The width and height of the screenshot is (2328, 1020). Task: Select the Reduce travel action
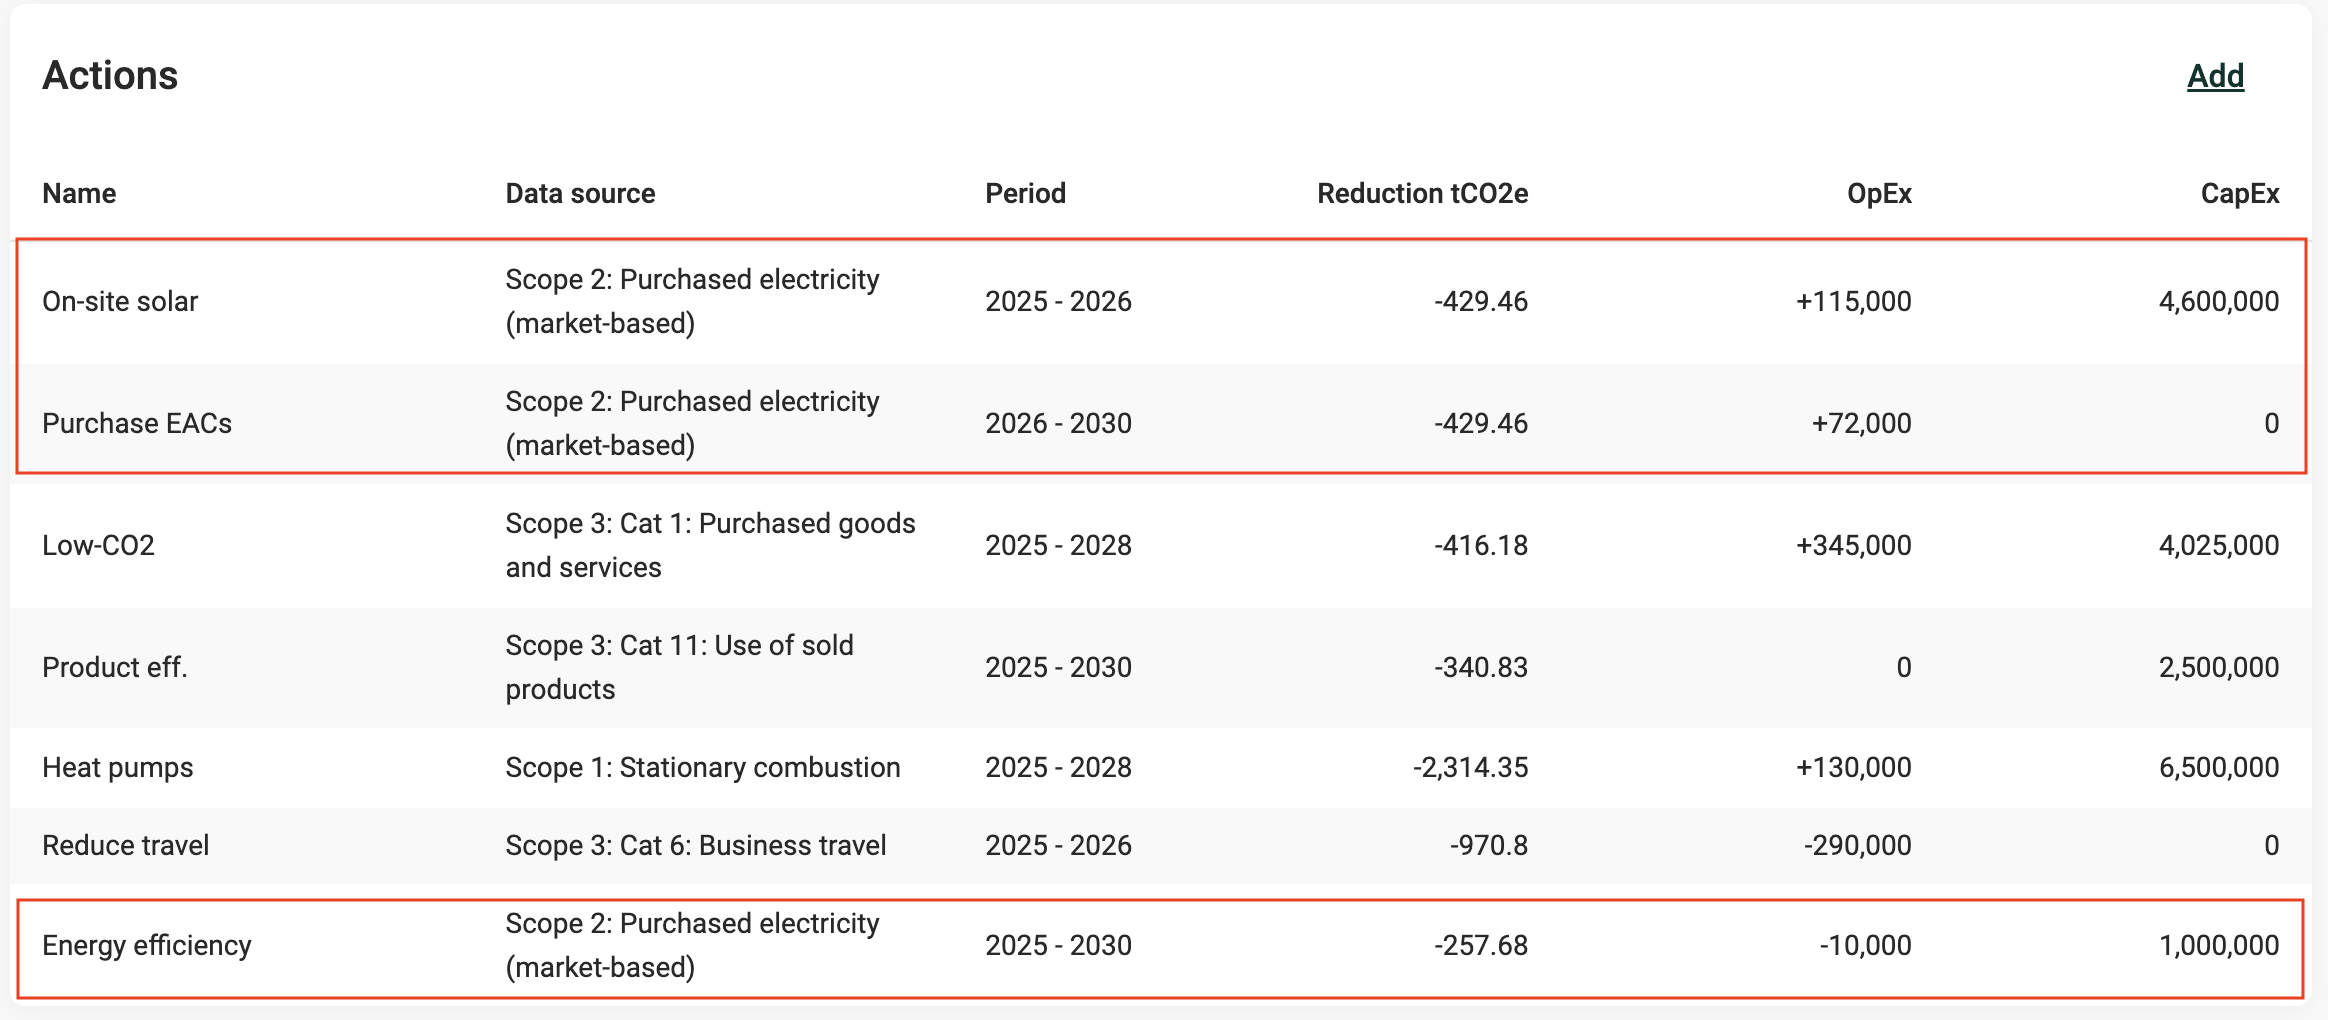tap(126, 845)
